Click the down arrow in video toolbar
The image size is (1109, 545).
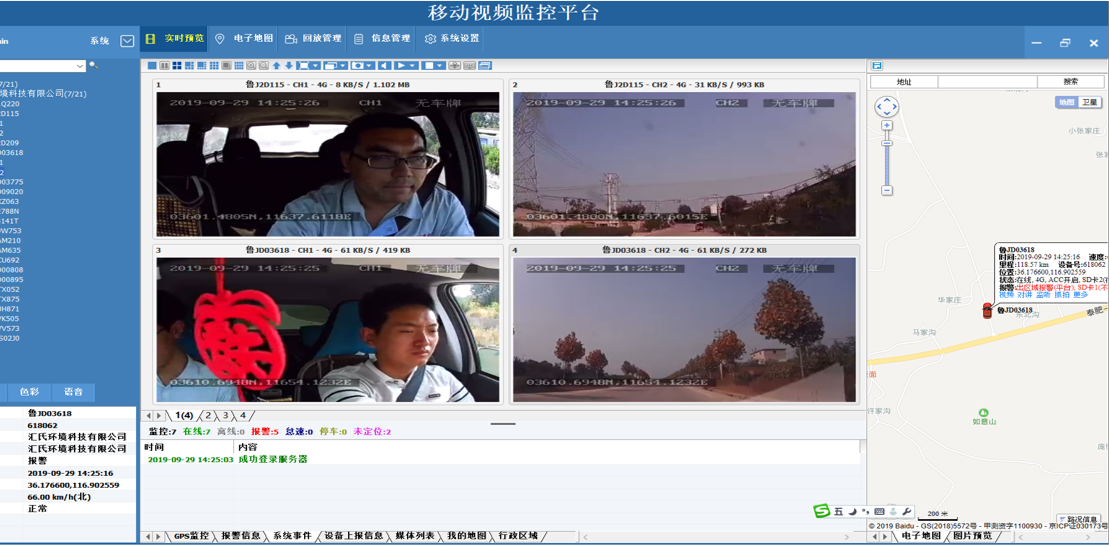(x=289, y=66)
